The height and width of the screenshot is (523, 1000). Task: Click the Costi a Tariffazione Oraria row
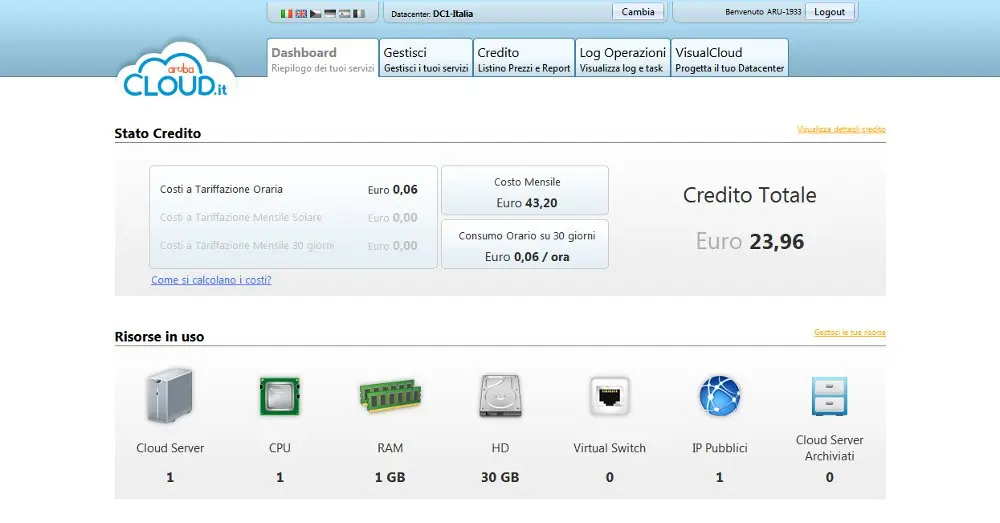tap(289, 189)
